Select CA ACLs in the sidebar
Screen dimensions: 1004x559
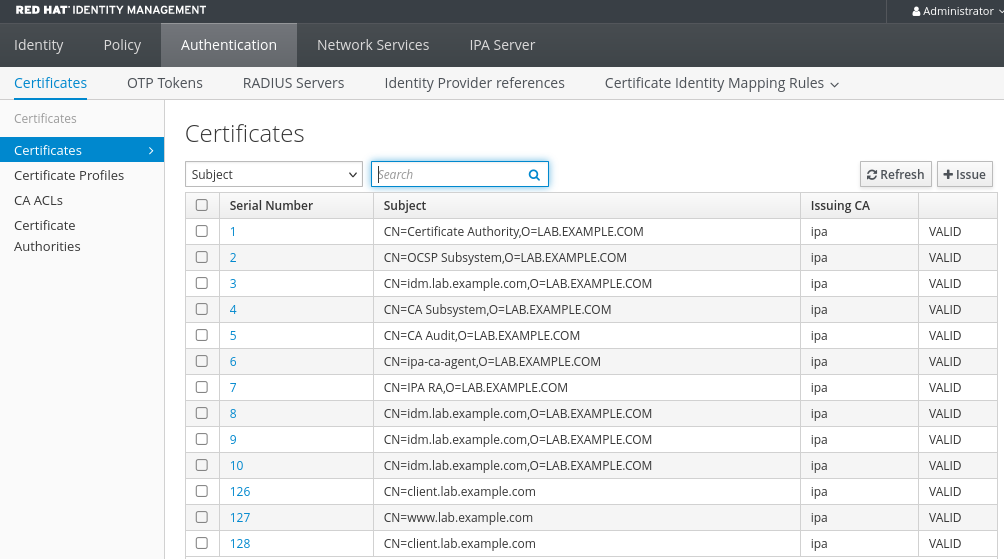coord(38,200)
